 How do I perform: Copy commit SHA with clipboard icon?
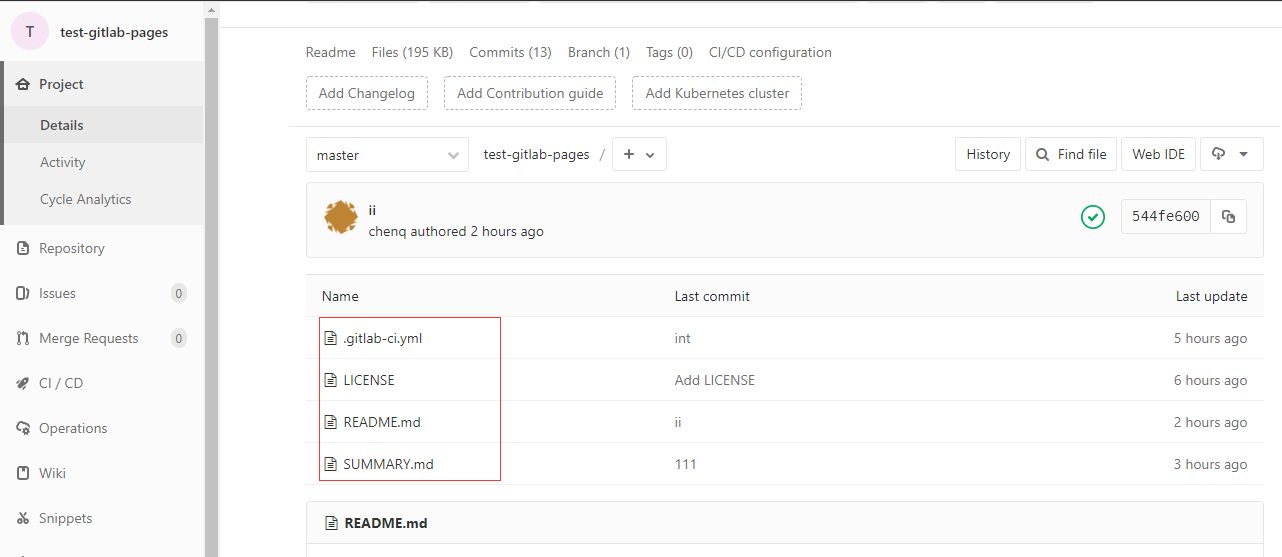point(1228,217)
